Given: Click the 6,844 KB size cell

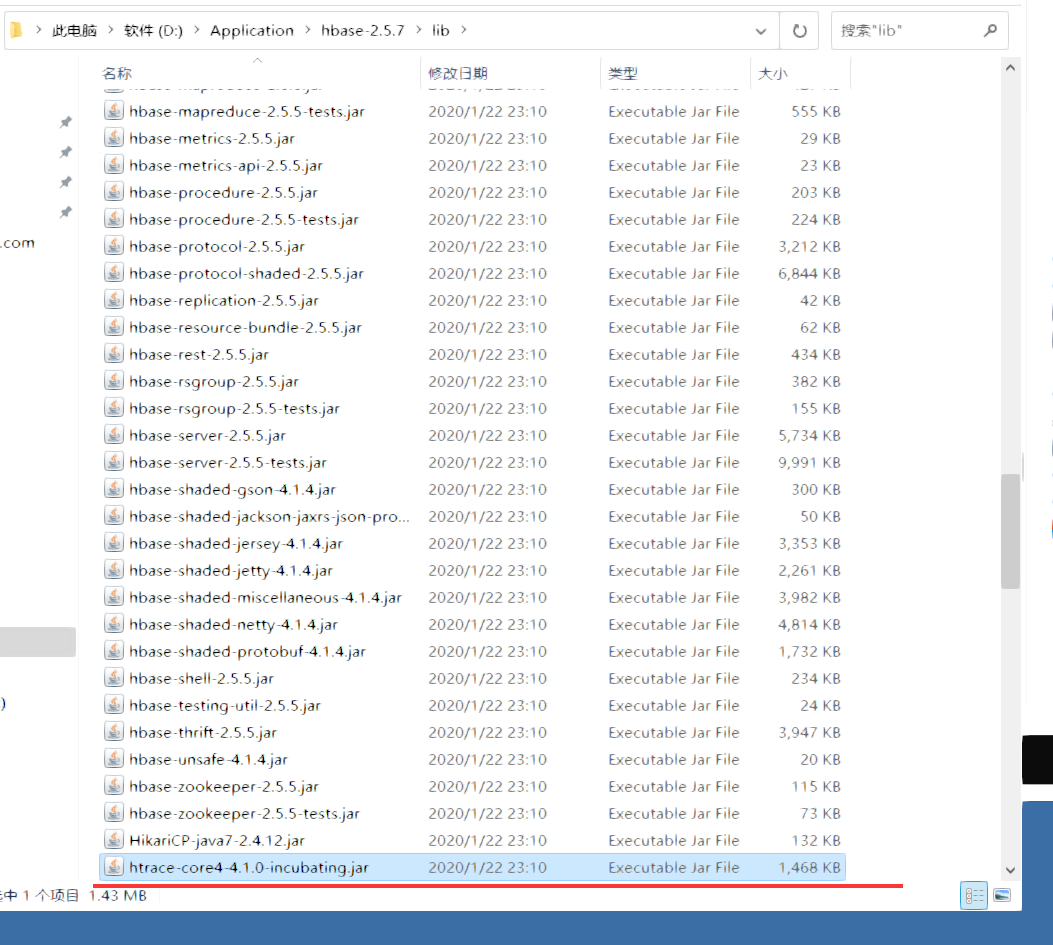Looking at the screenshot, I should [809, 273].
